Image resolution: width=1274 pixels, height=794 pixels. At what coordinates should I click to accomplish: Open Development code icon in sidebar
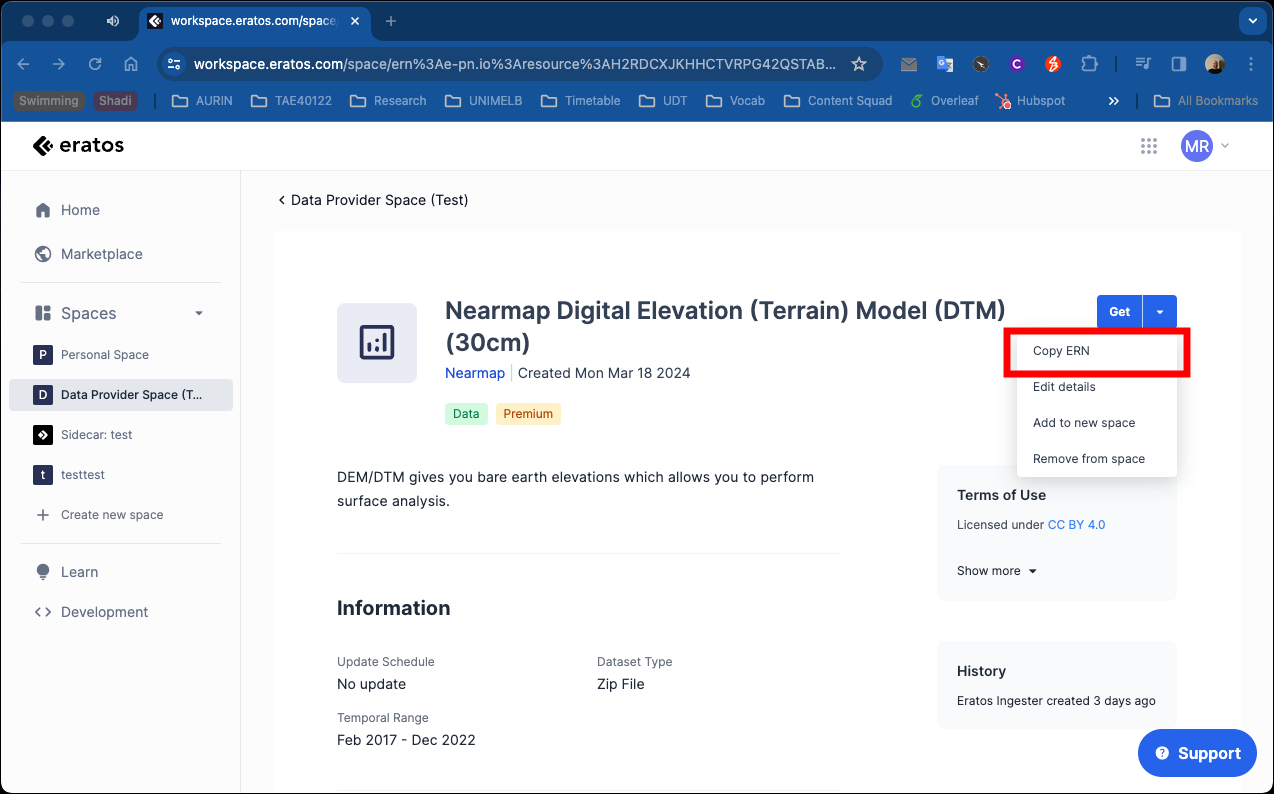tap(43, 612)
